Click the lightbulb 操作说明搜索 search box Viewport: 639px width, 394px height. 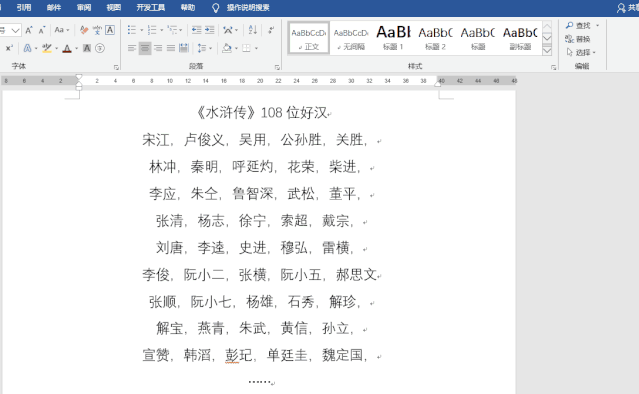241,8
